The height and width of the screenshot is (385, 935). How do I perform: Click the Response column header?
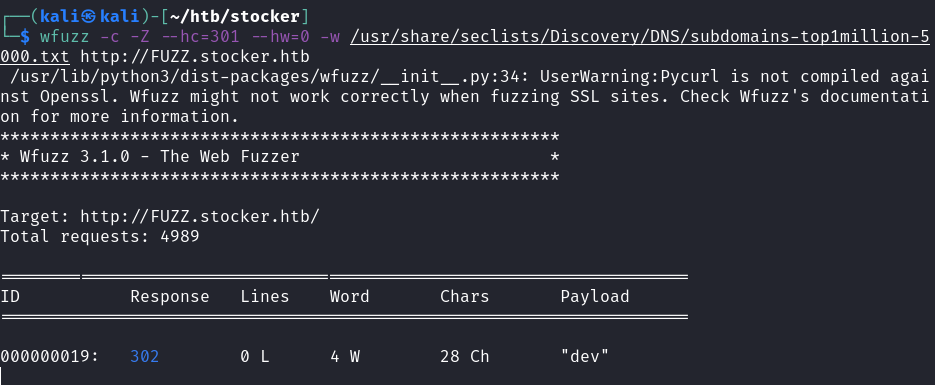tap(170, 297)
